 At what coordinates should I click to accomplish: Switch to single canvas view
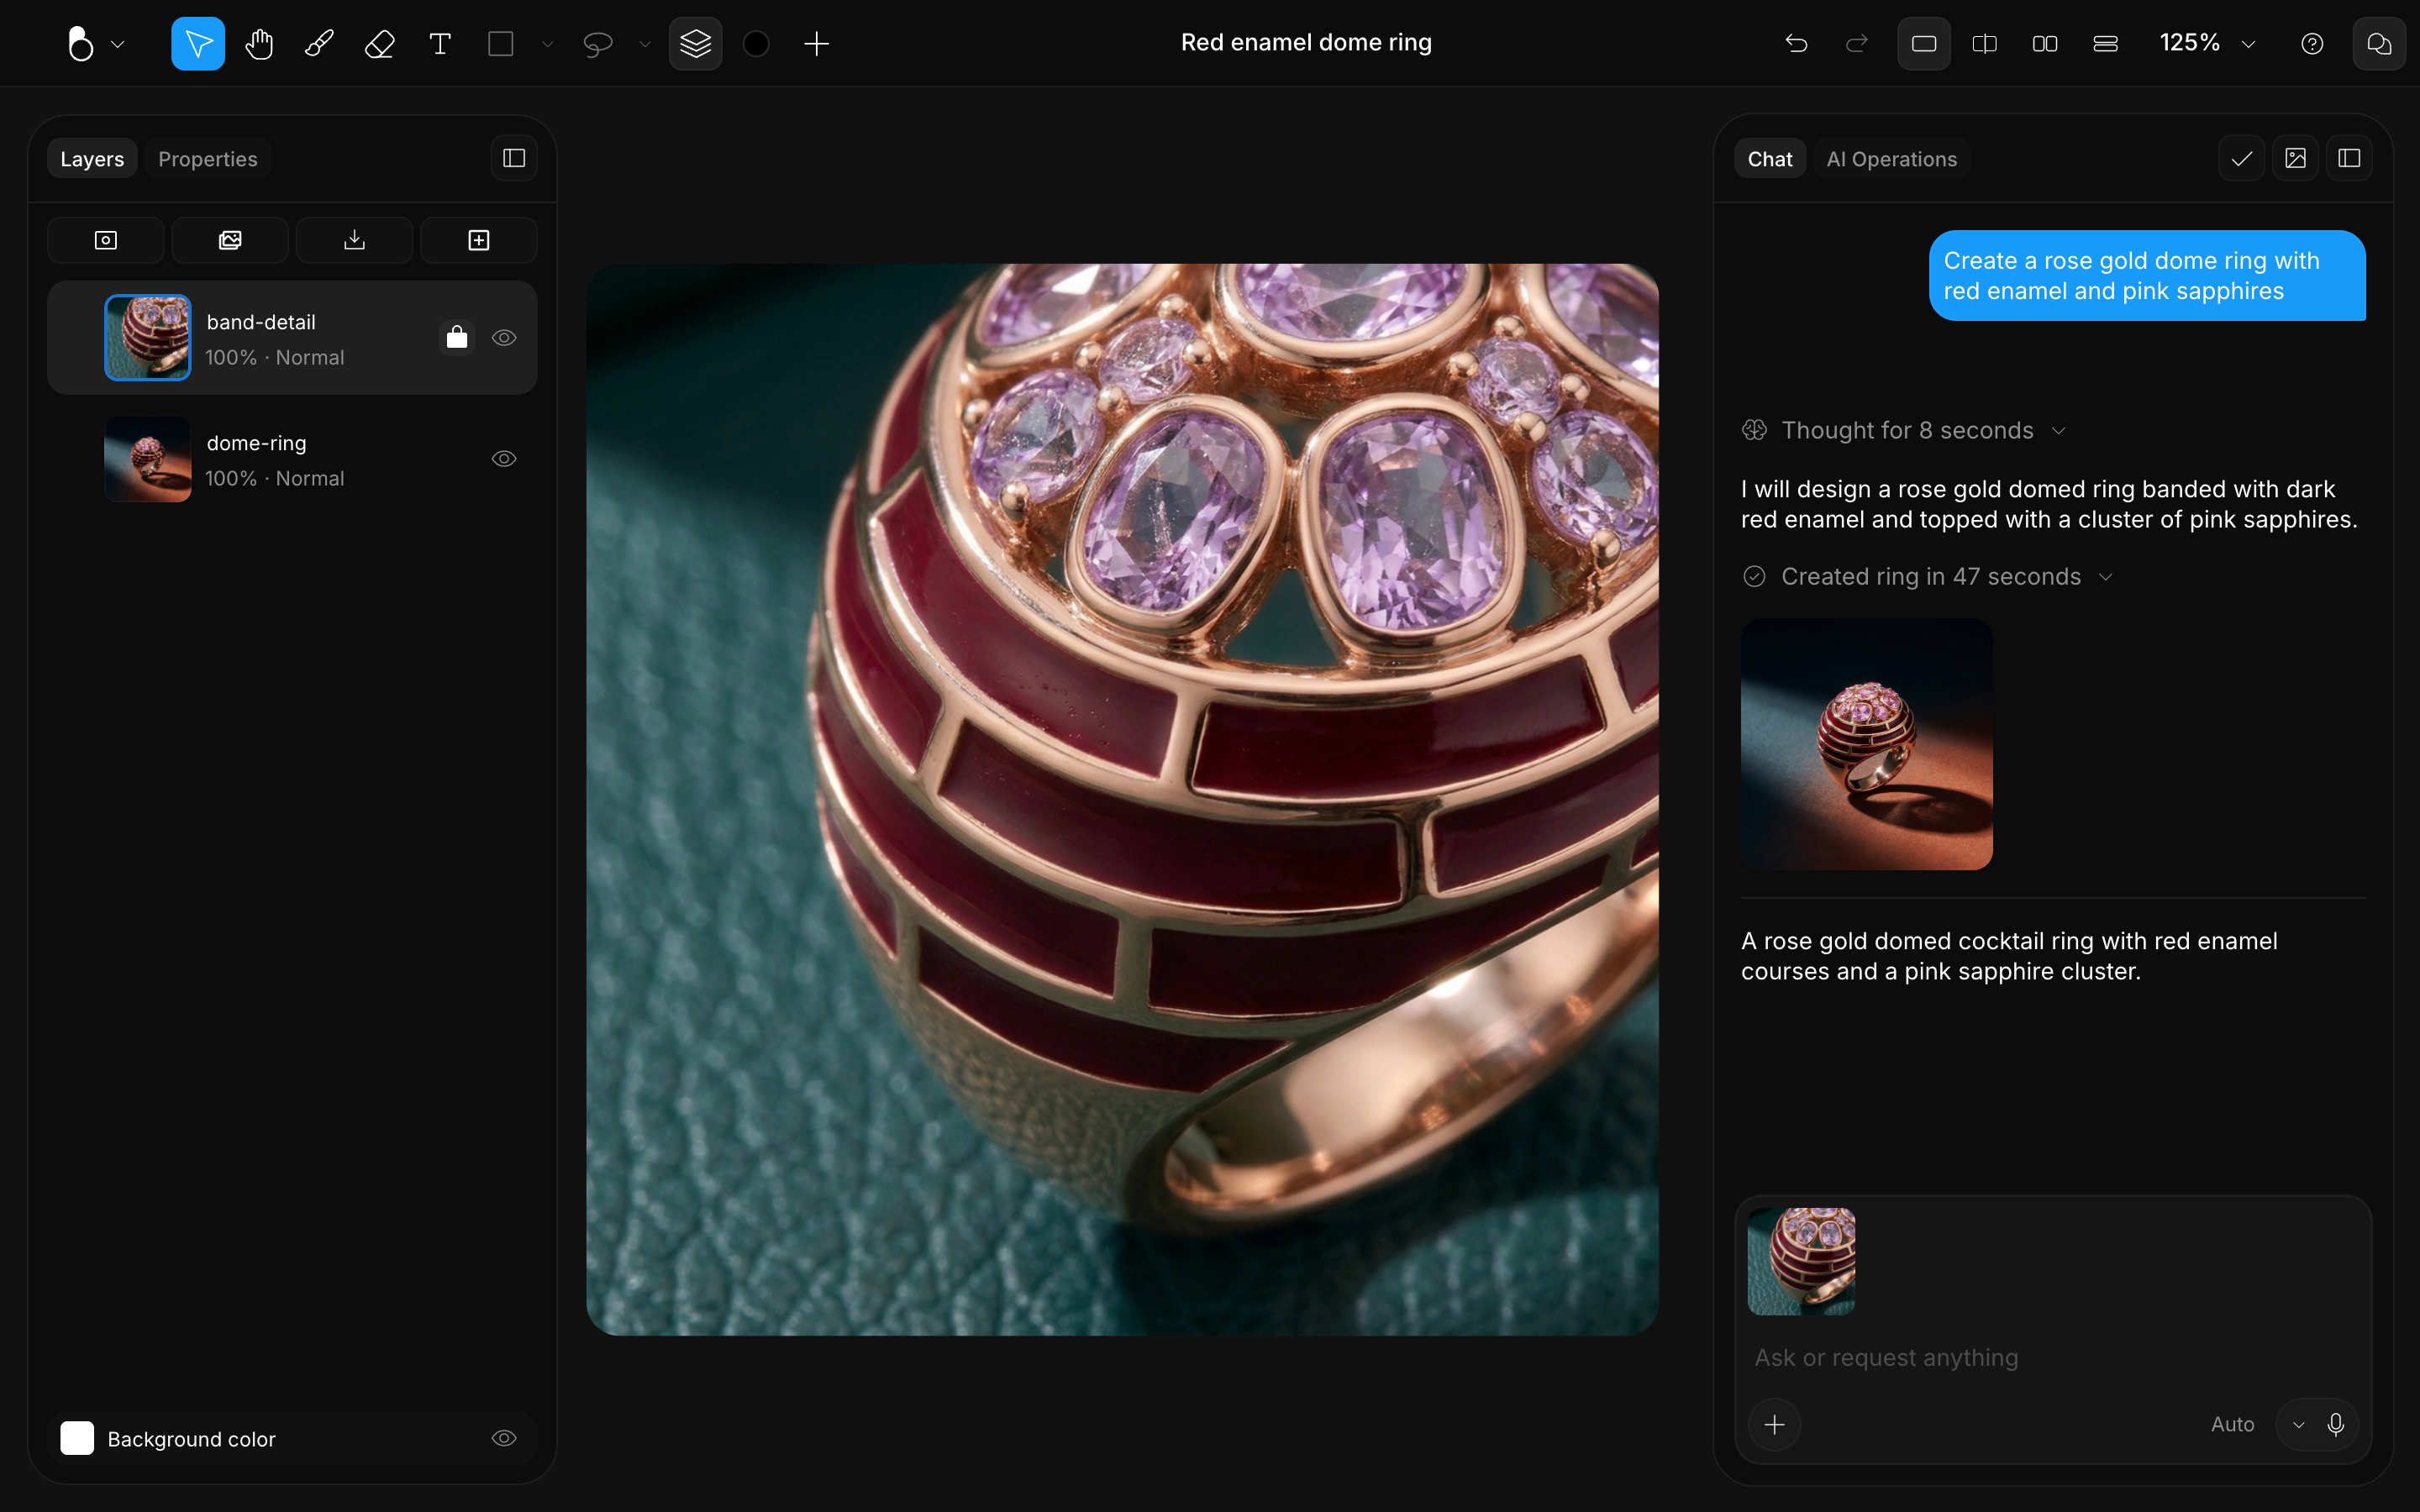coord(1924,43)
